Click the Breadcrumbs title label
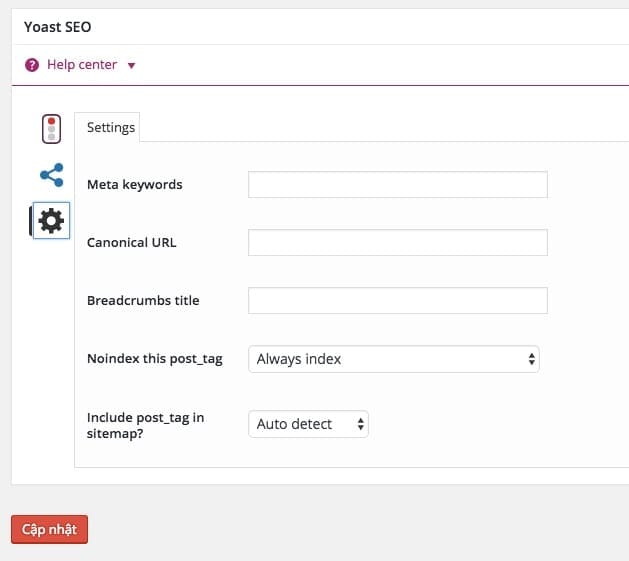This screenshot has width=629, height=561. (143, 301)
